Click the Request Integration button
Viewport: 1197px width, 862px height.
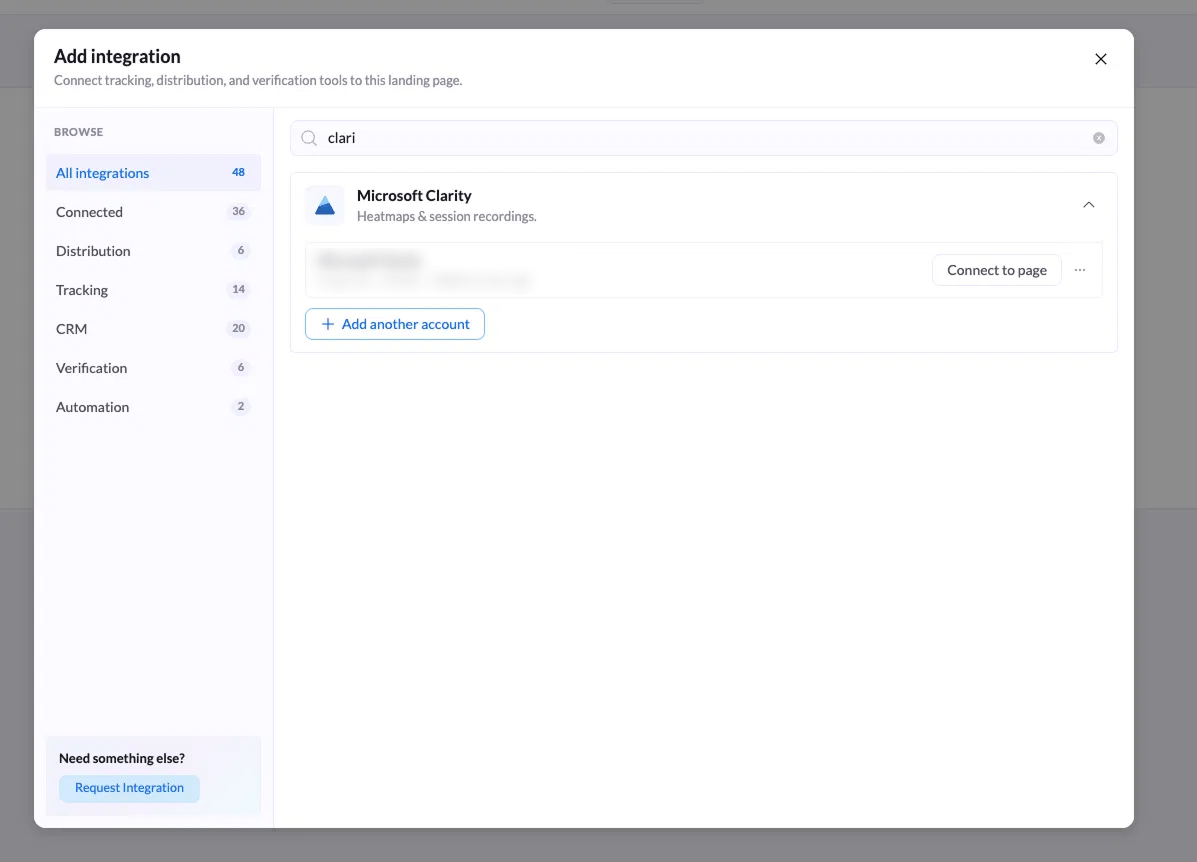tap(129, 788)
